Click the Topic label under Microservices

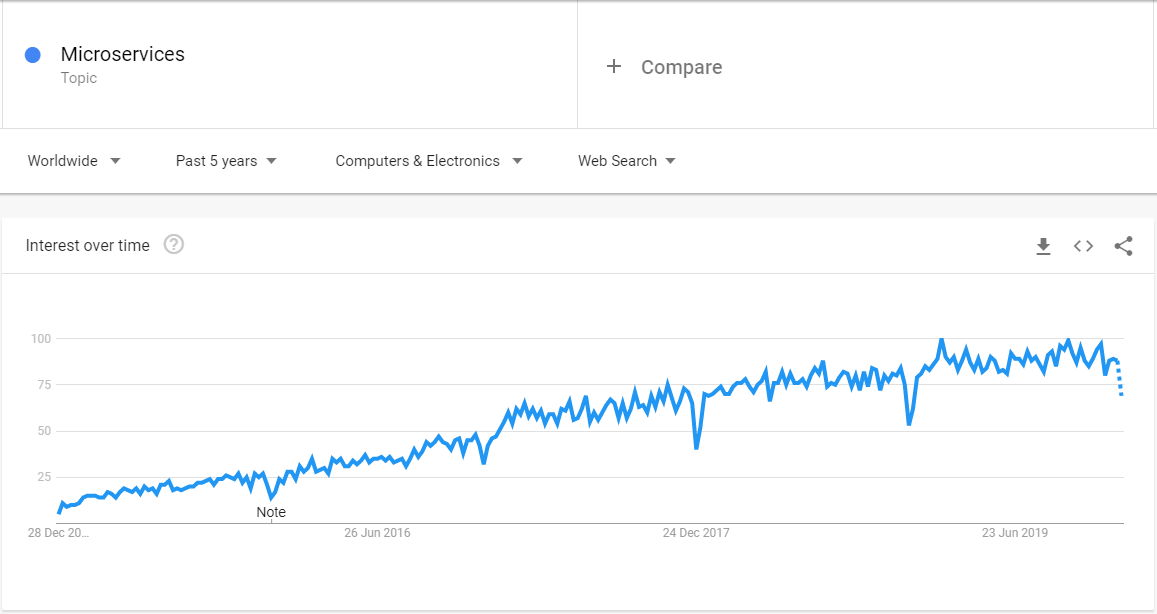coord(79,78)
